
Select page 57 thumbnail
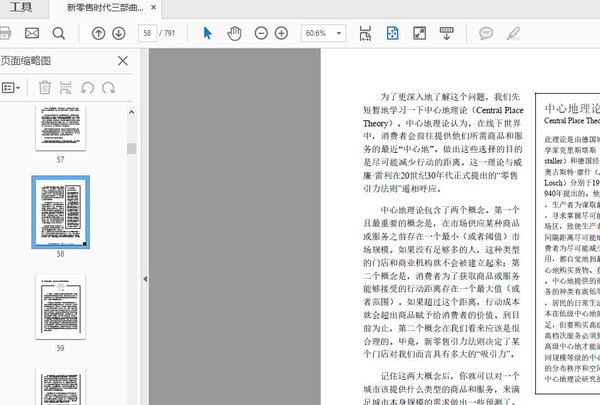coord(60,128)
